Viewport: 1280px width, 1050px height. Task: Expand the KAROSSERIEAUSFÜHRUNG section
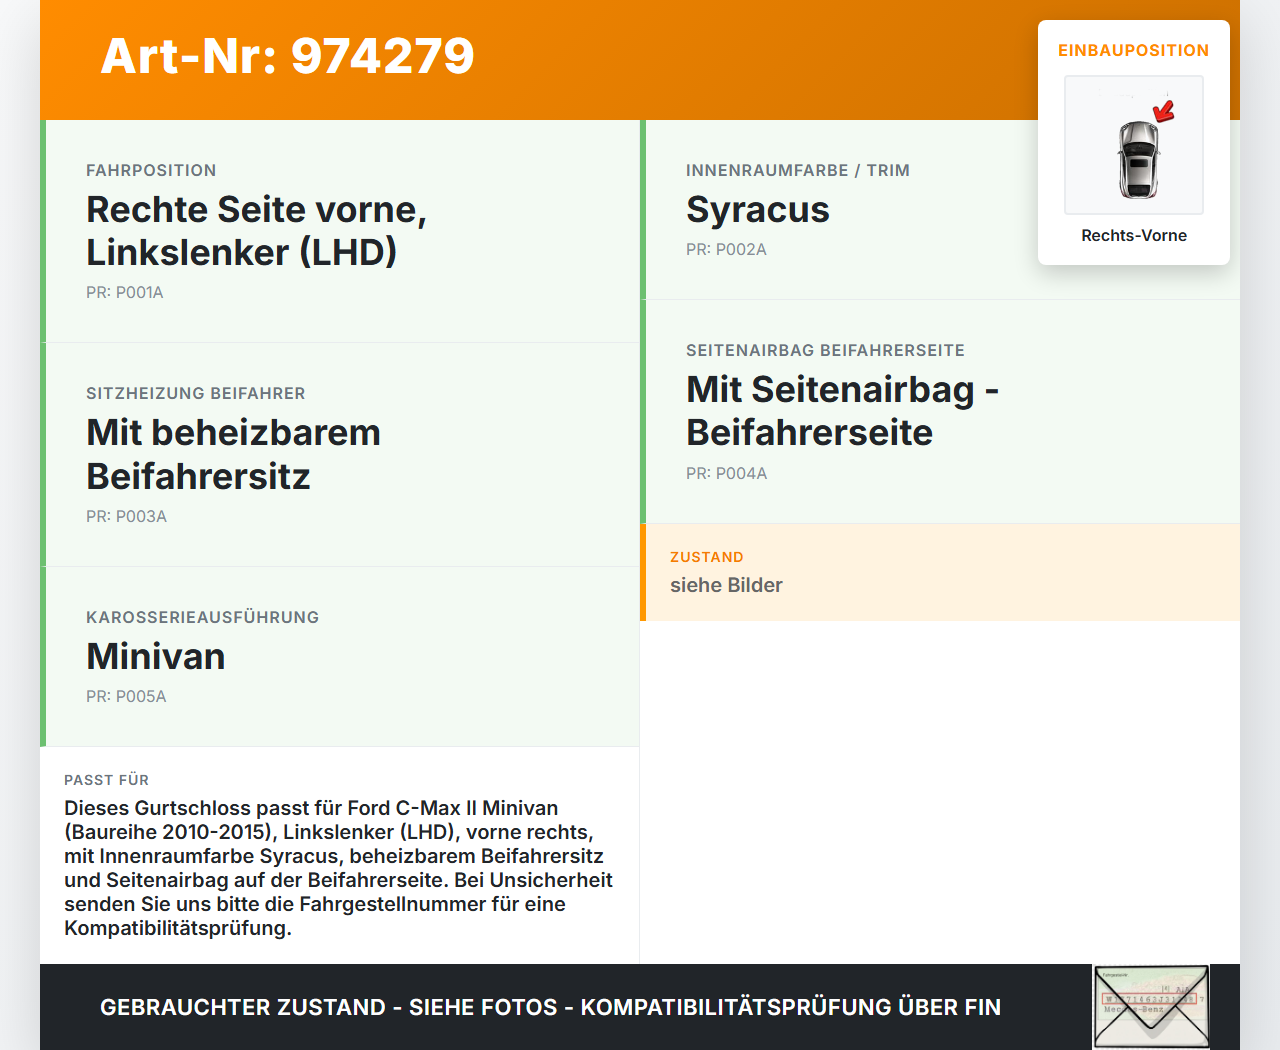[202, 617]
